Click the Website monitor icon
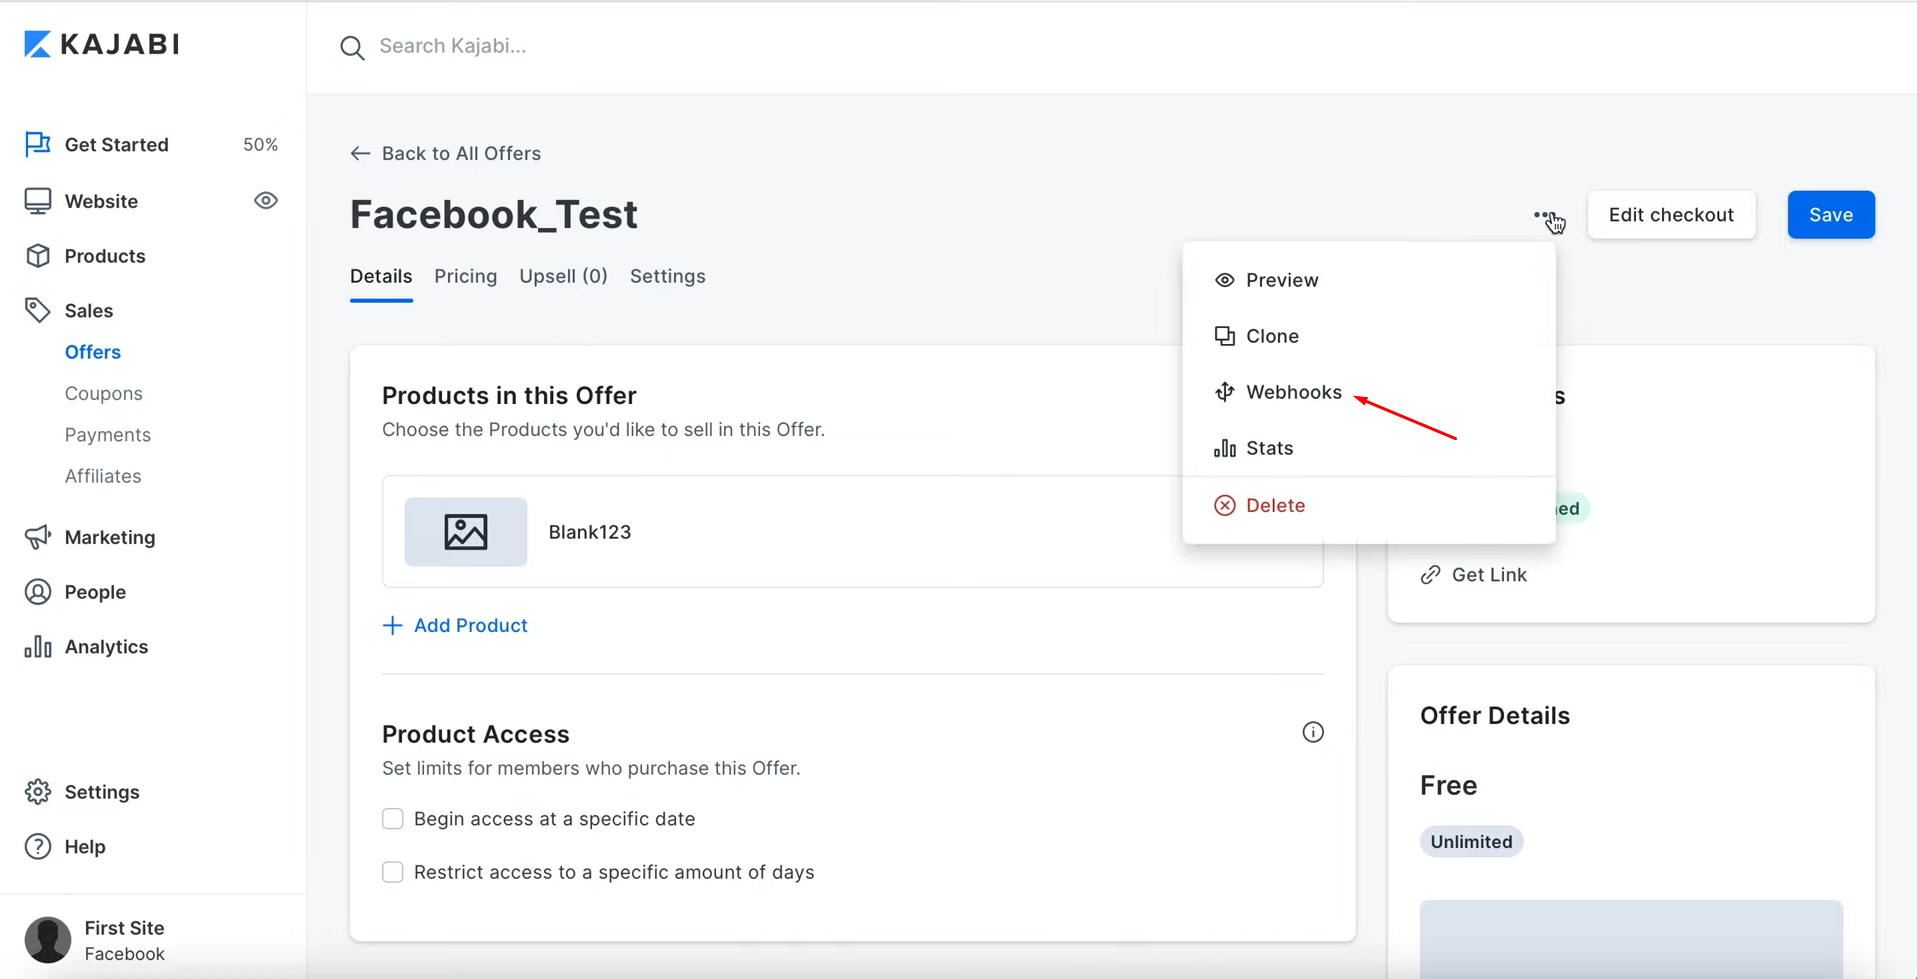Image resolution: width=1917 pixels, height=979 pixels. click(x=38, y=201)
